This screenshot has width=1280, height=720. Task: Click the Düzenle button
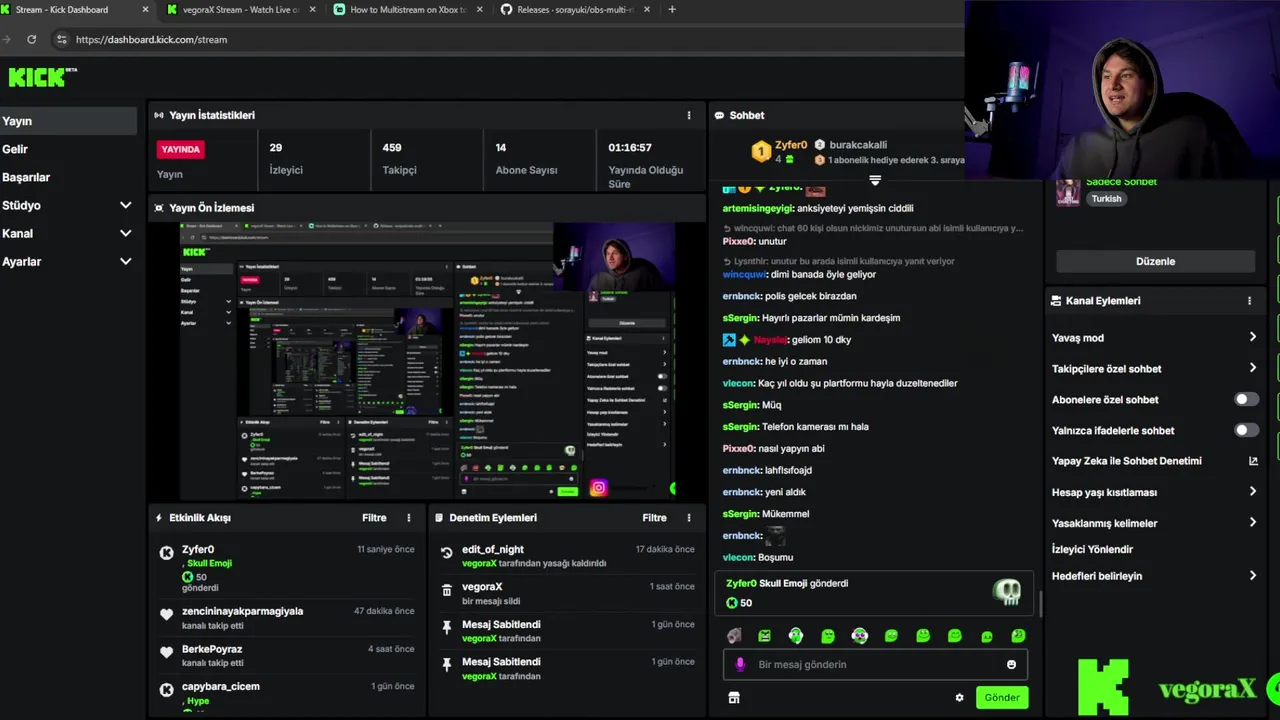pyautogui.click(x=1155, y=261)
